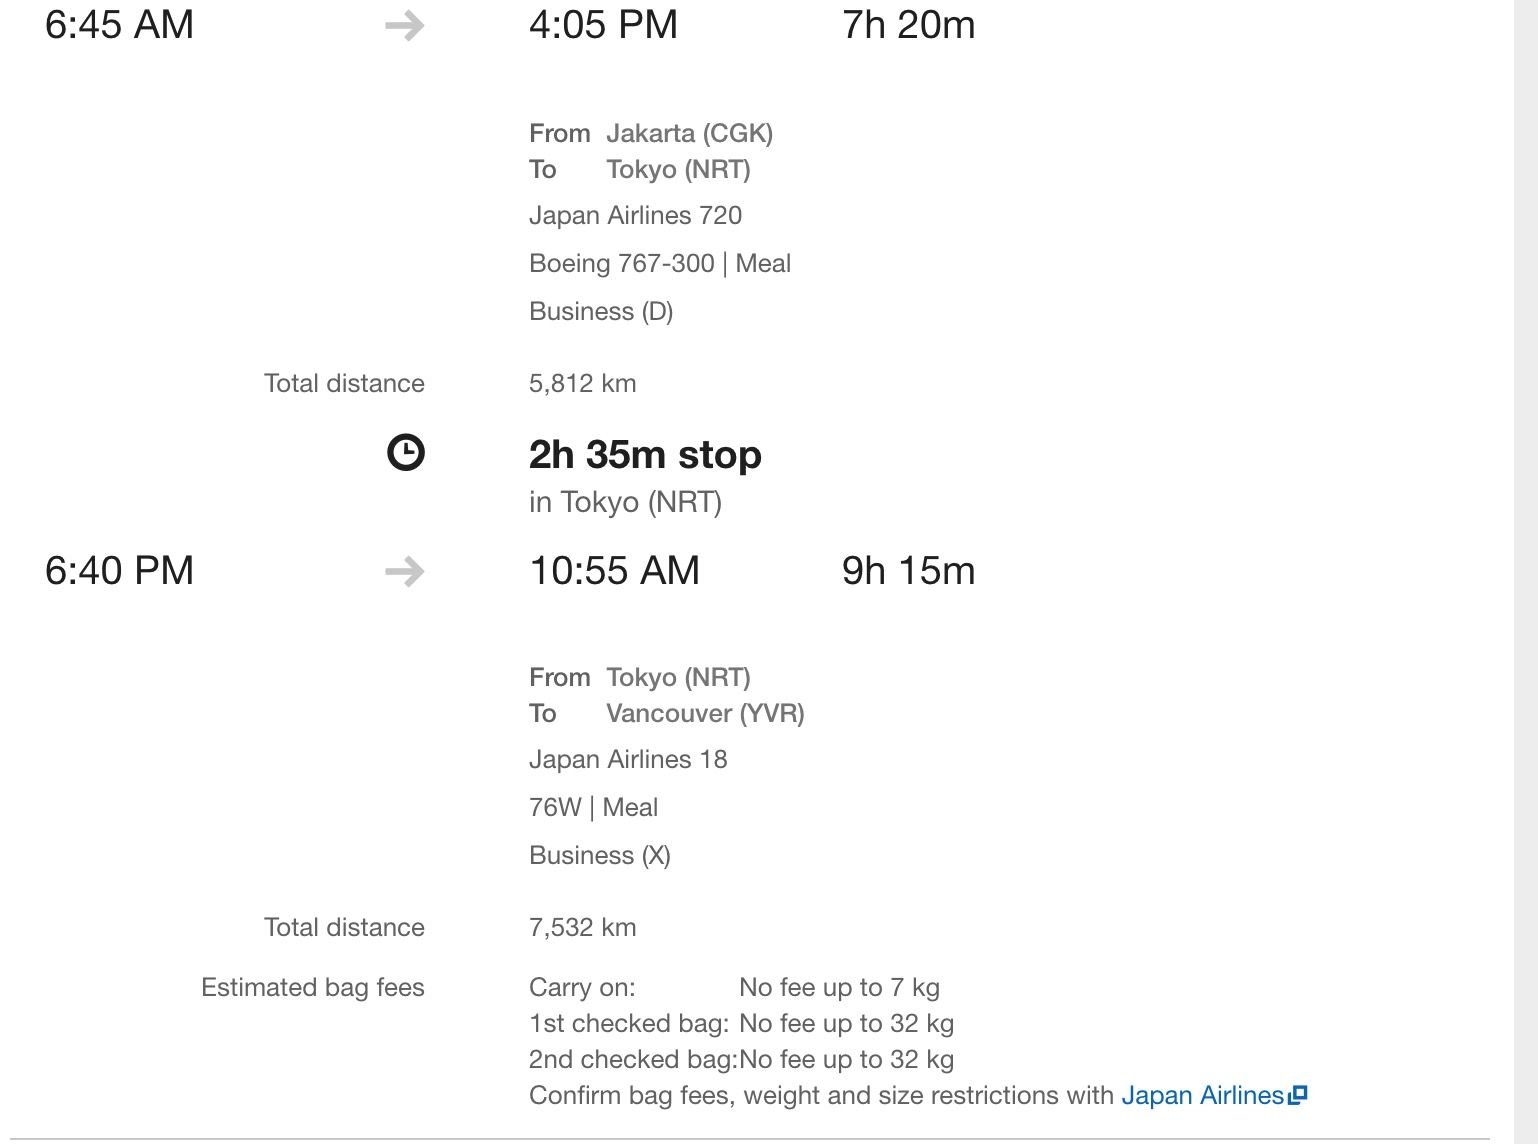Open the Japan Airlines bag fees link
Viewport: 1538px width, 1144px height.
[1201, 1096]
